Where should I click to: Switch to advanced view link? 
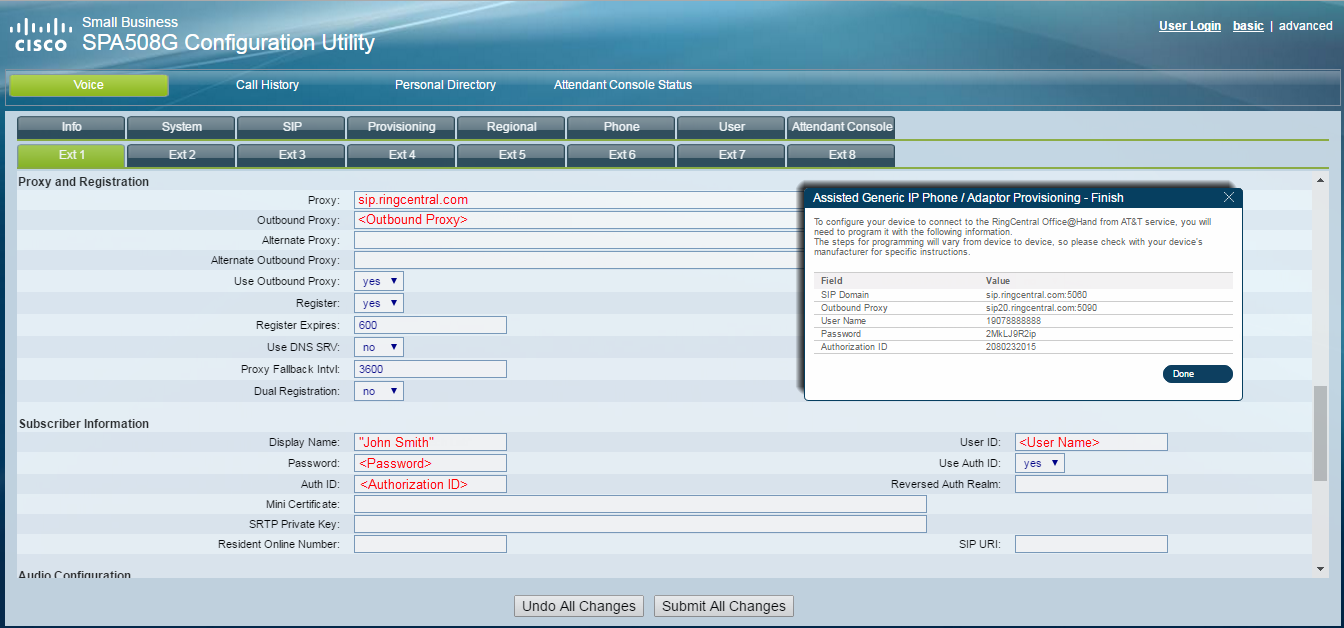pyautogui.click(x=1306, y=26)
